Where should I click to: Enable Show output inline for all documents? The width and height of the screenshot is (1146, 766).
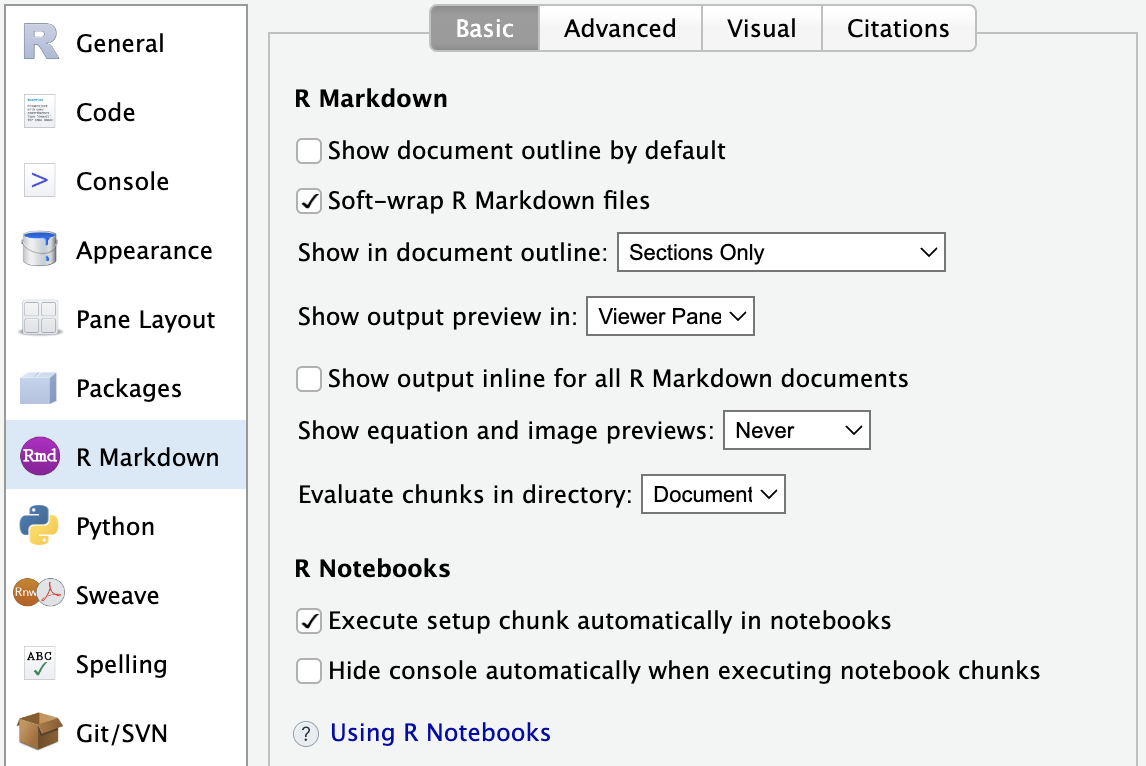click(308, 379)
